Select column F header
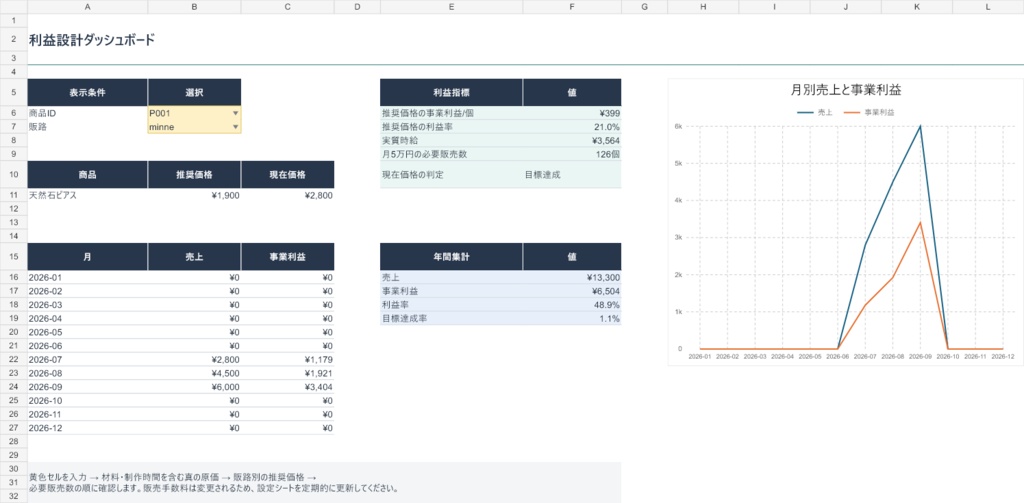The width and height of the screenshot is (1024, 503). (572, 7)
